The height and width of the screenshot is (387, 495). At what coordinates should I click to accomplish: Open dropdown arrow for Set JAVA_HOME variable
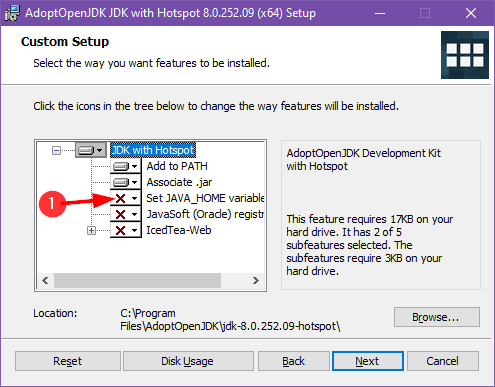tap(134, 198)
